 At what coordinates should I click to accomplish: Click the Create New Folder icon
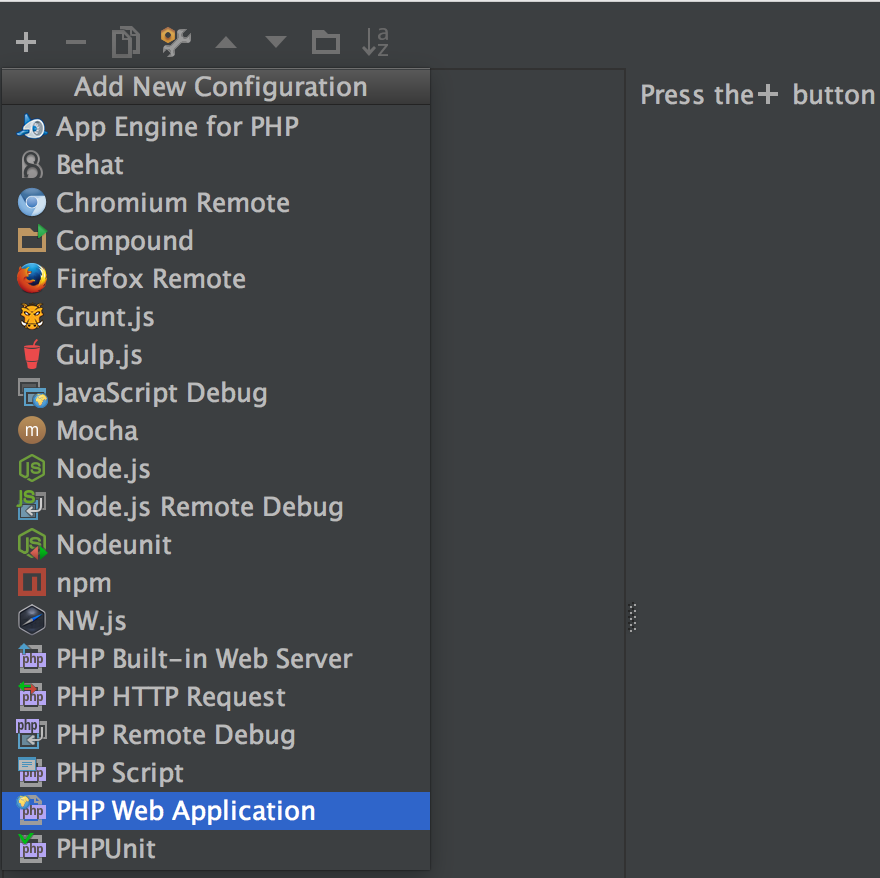click(x=326, y=42)
